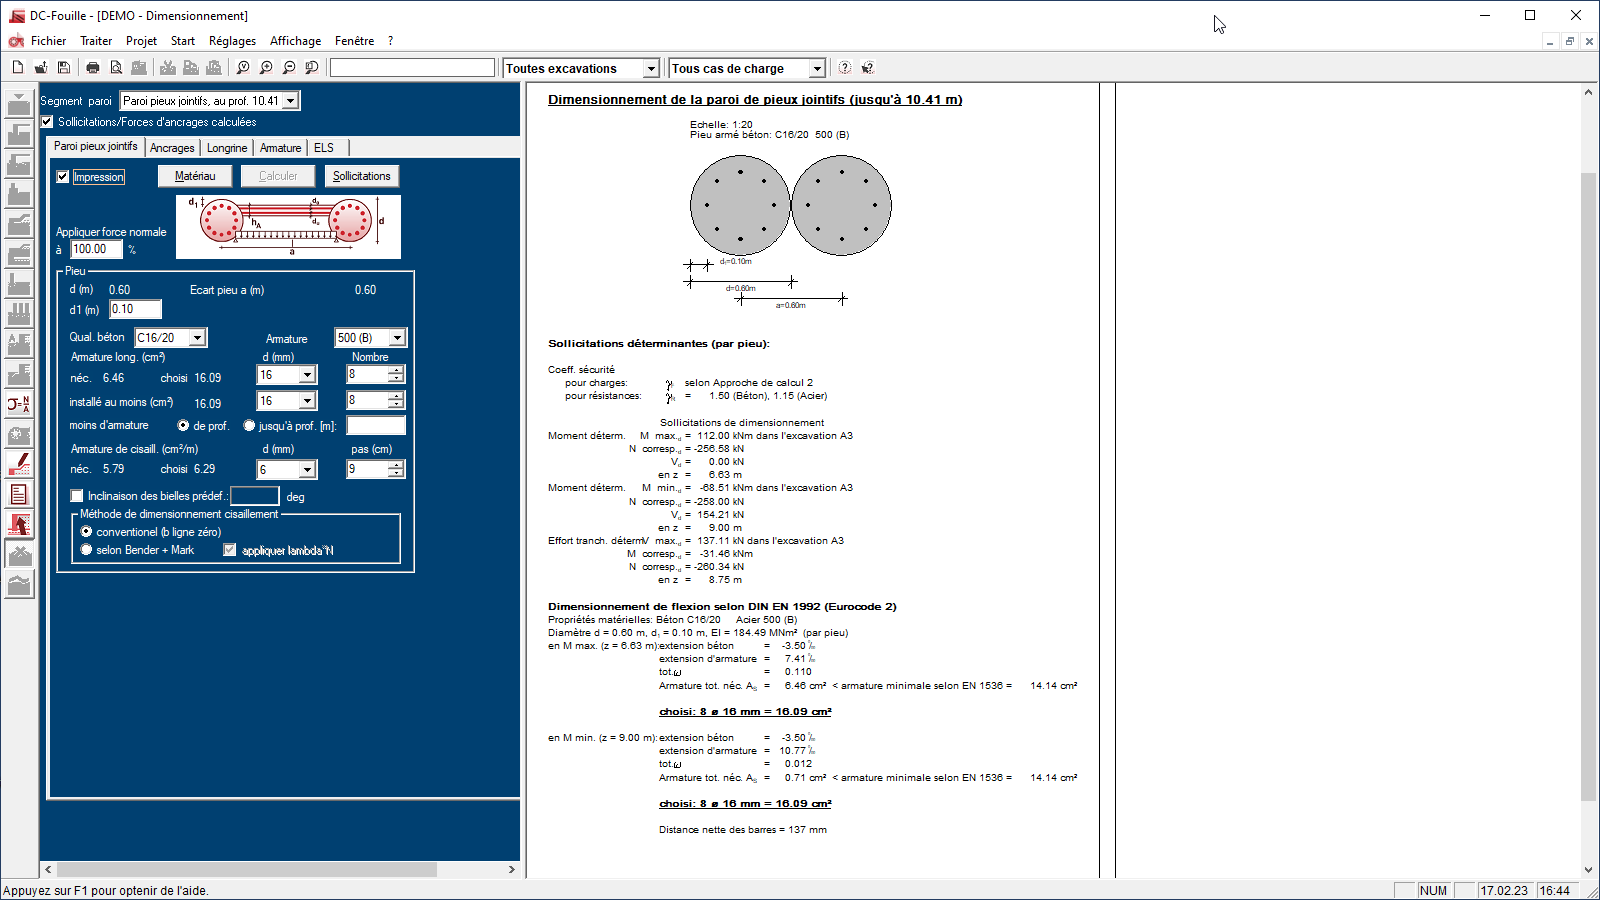This screenshot has width=1600, height=900.
Task: Adjust the pas (cm) 9 stepper
Action: 396,470
